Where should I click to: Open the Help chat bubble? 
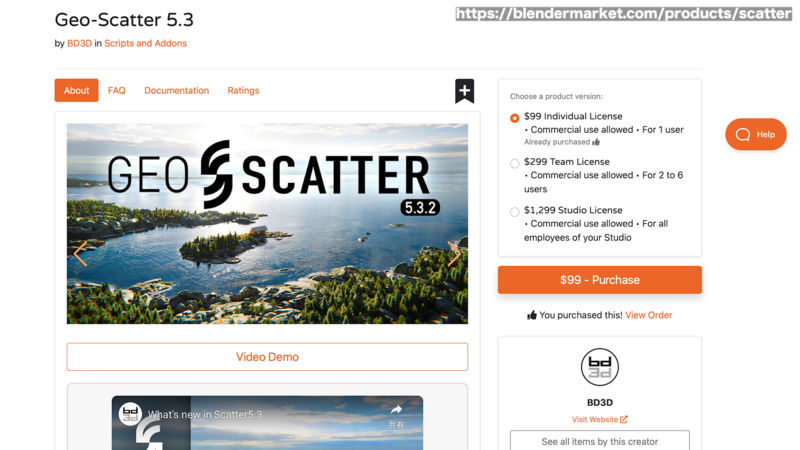click(x=756, y=134)
